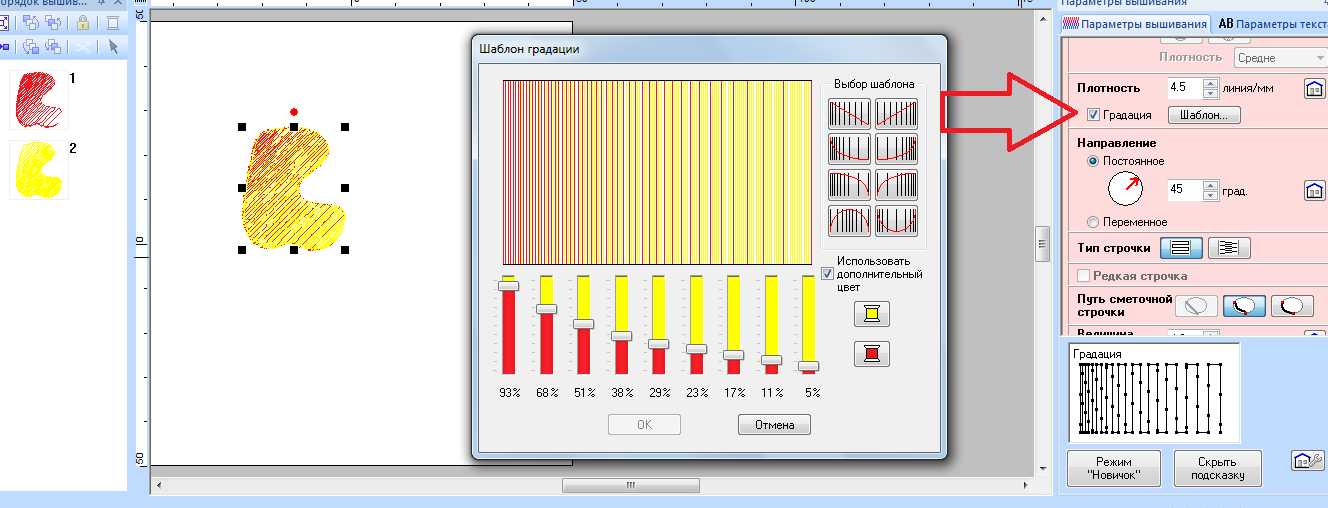This screenshot has height=508, width=1328.
Task: Toggle Использовать дополнительный цвет checkbox
Action: pos(827,274)
